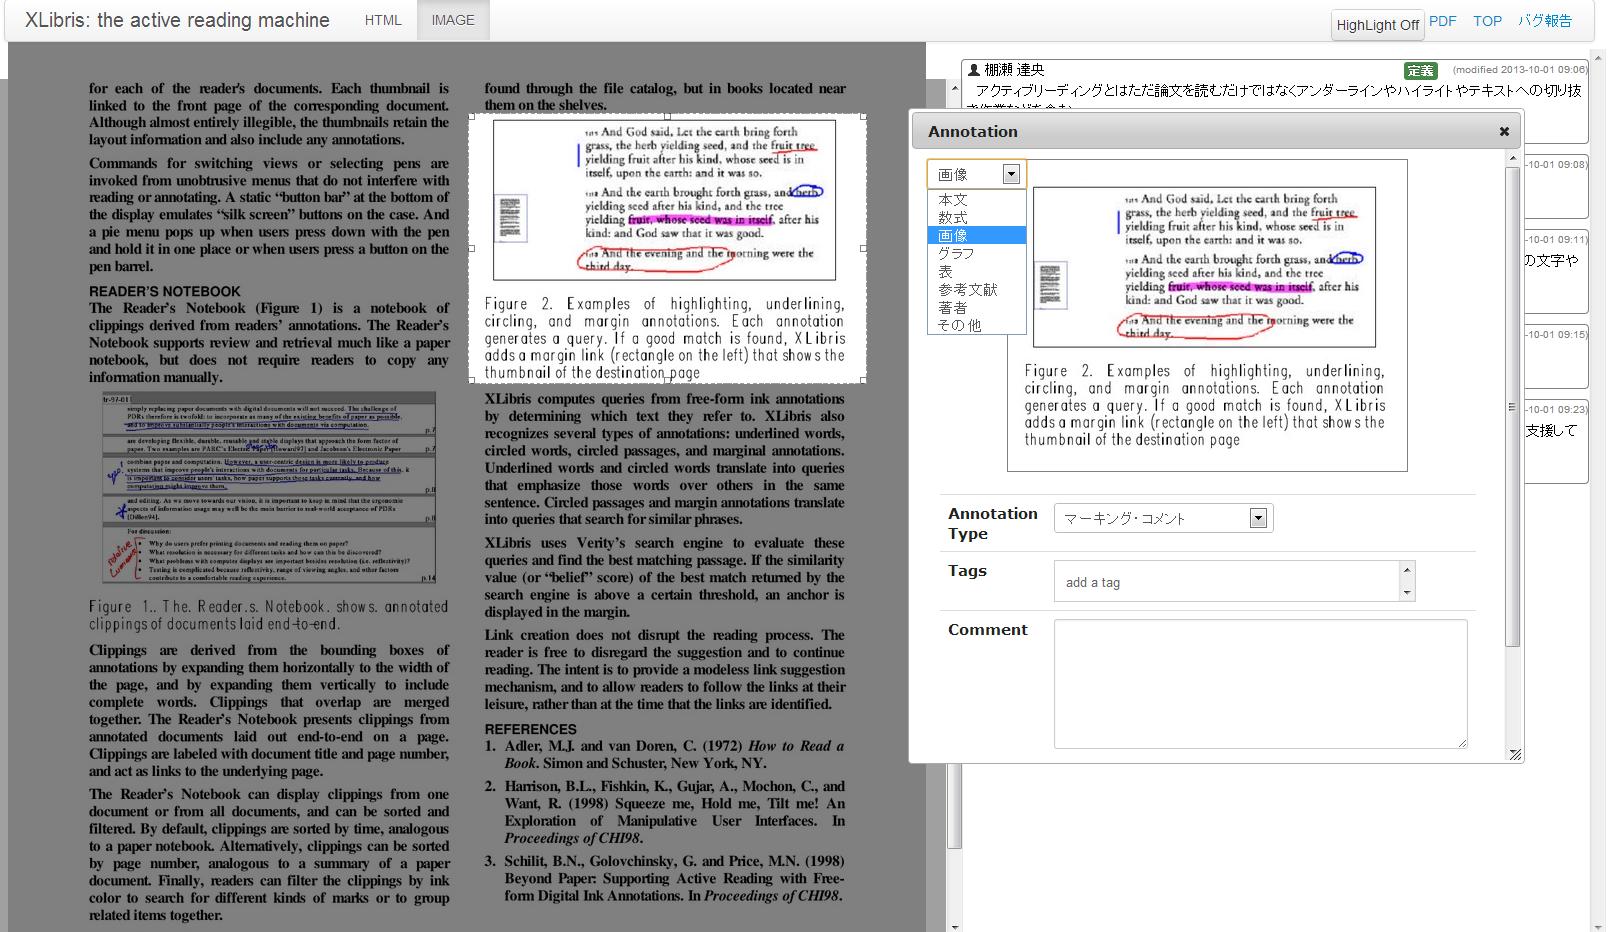
Task: Select 表 from the type list
Action: click(x=976, y=272)
